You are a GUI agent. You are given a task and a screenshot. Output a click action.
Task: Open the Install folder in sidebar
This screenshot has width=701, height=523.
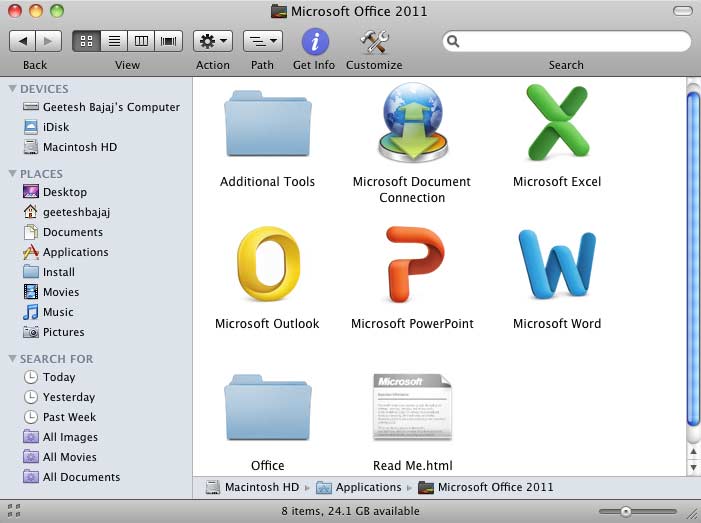click(x=49, y=272)
